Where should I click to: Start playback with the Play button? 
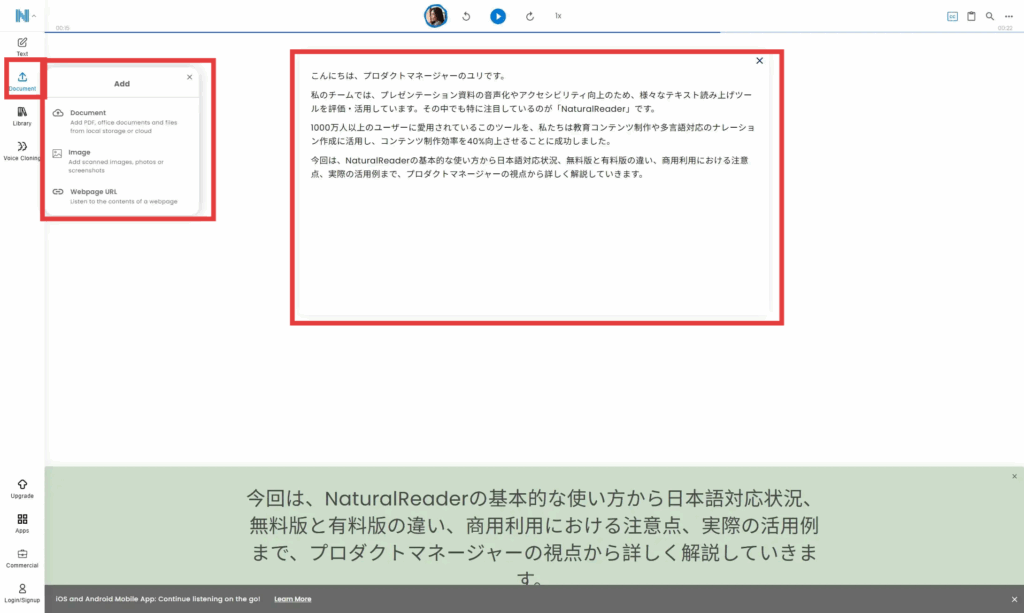tap(498, 16)
